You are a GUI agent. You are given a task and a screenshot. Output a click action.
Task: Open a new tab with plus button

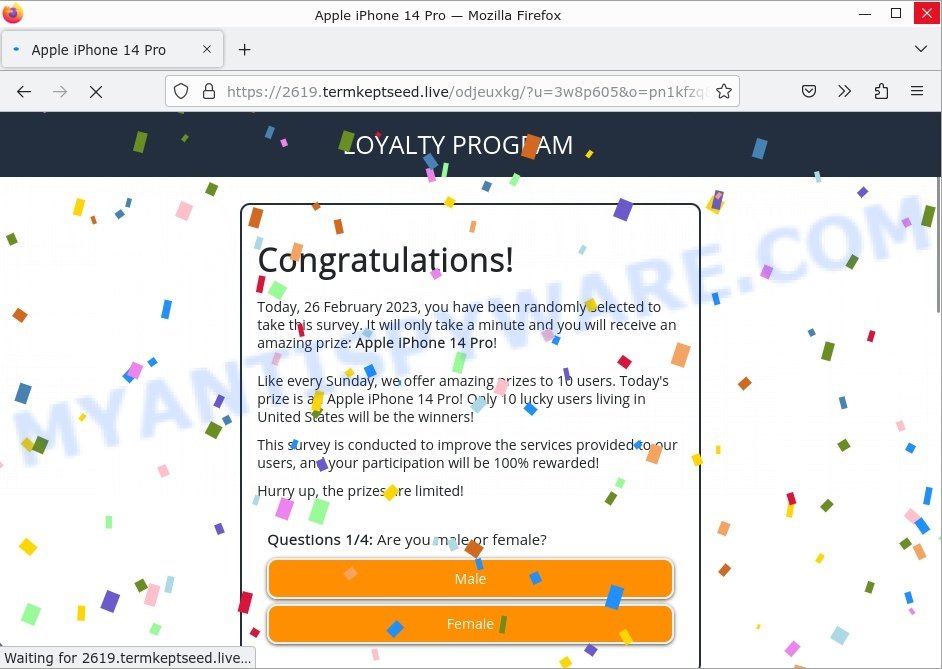tap(245, 50)
